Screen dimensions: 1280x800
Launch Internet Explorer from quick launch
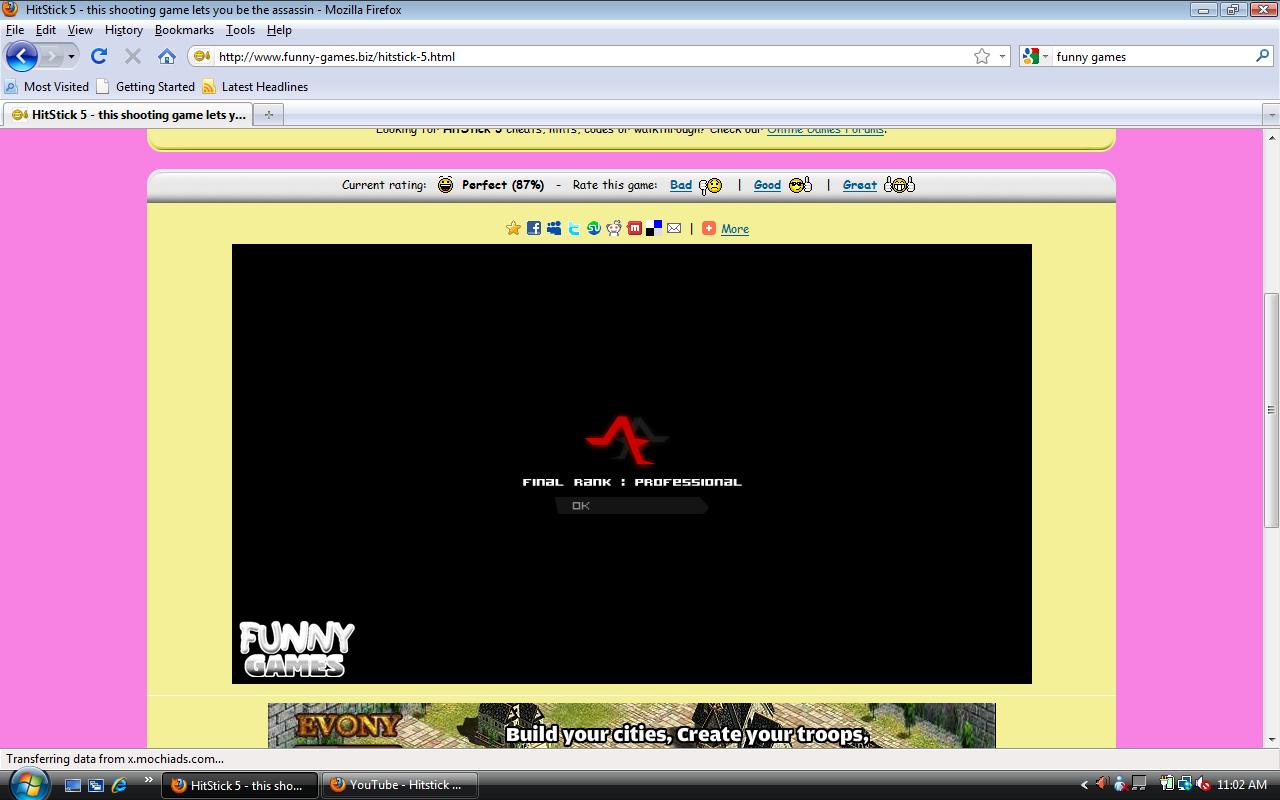(119, 785)
